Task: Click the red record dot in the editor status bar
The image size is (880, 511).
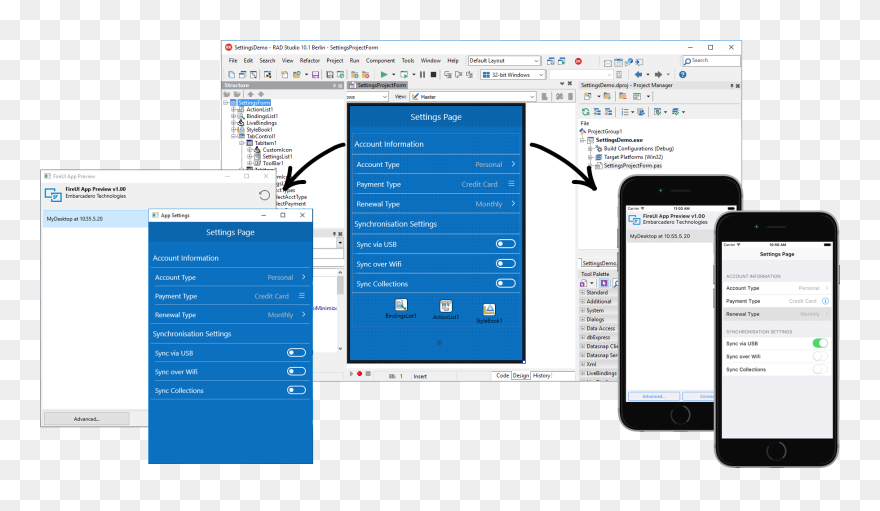Action: point(360,374)
